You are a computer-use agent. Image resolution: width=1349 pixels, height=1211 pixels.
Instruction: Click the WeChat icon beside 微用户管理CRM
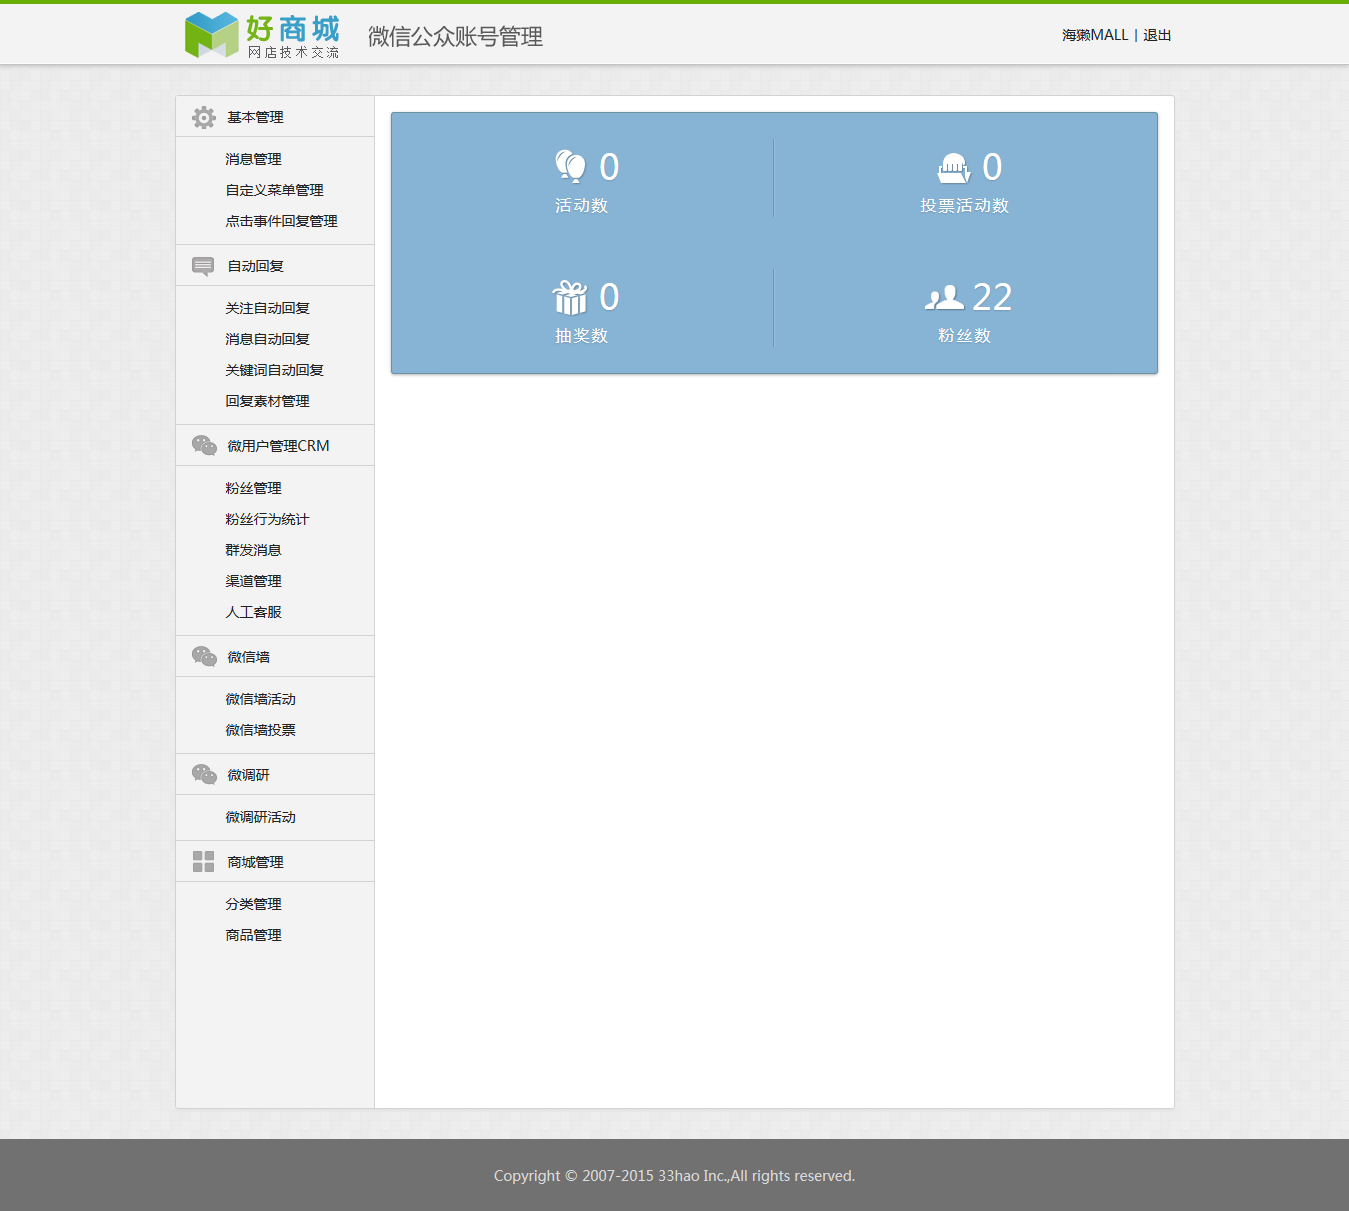pyautogui.click(x=204, y=445)
